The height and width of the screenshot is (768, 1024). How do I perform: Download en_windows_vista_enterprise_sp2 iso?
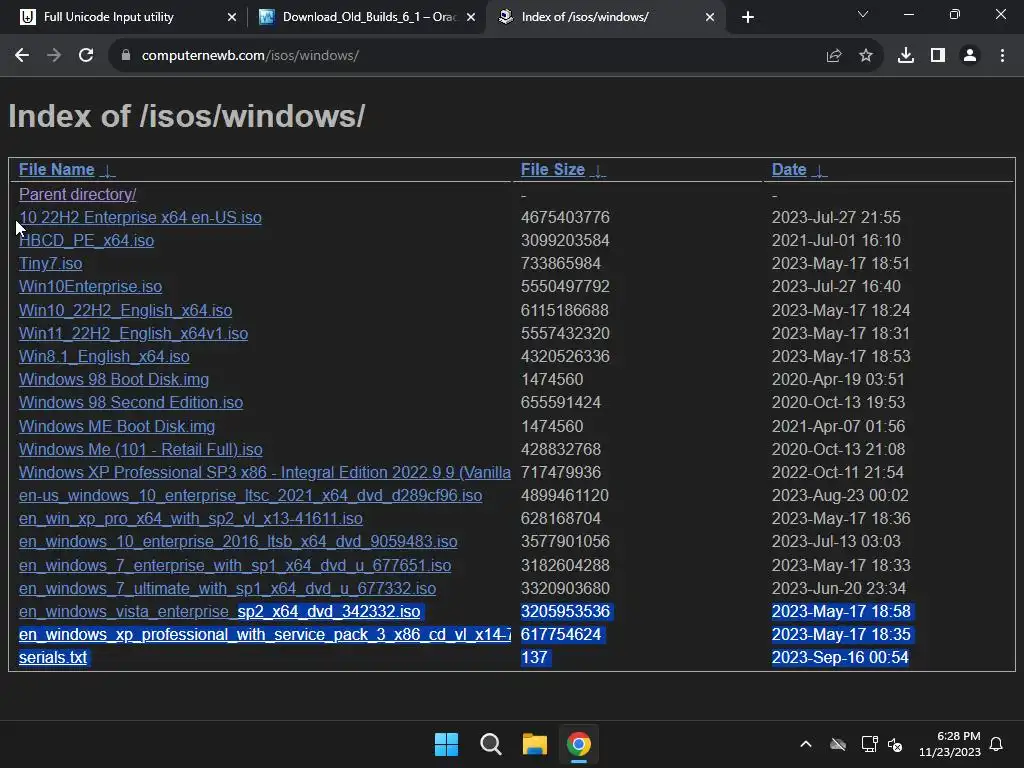click(x=219, y=612)
